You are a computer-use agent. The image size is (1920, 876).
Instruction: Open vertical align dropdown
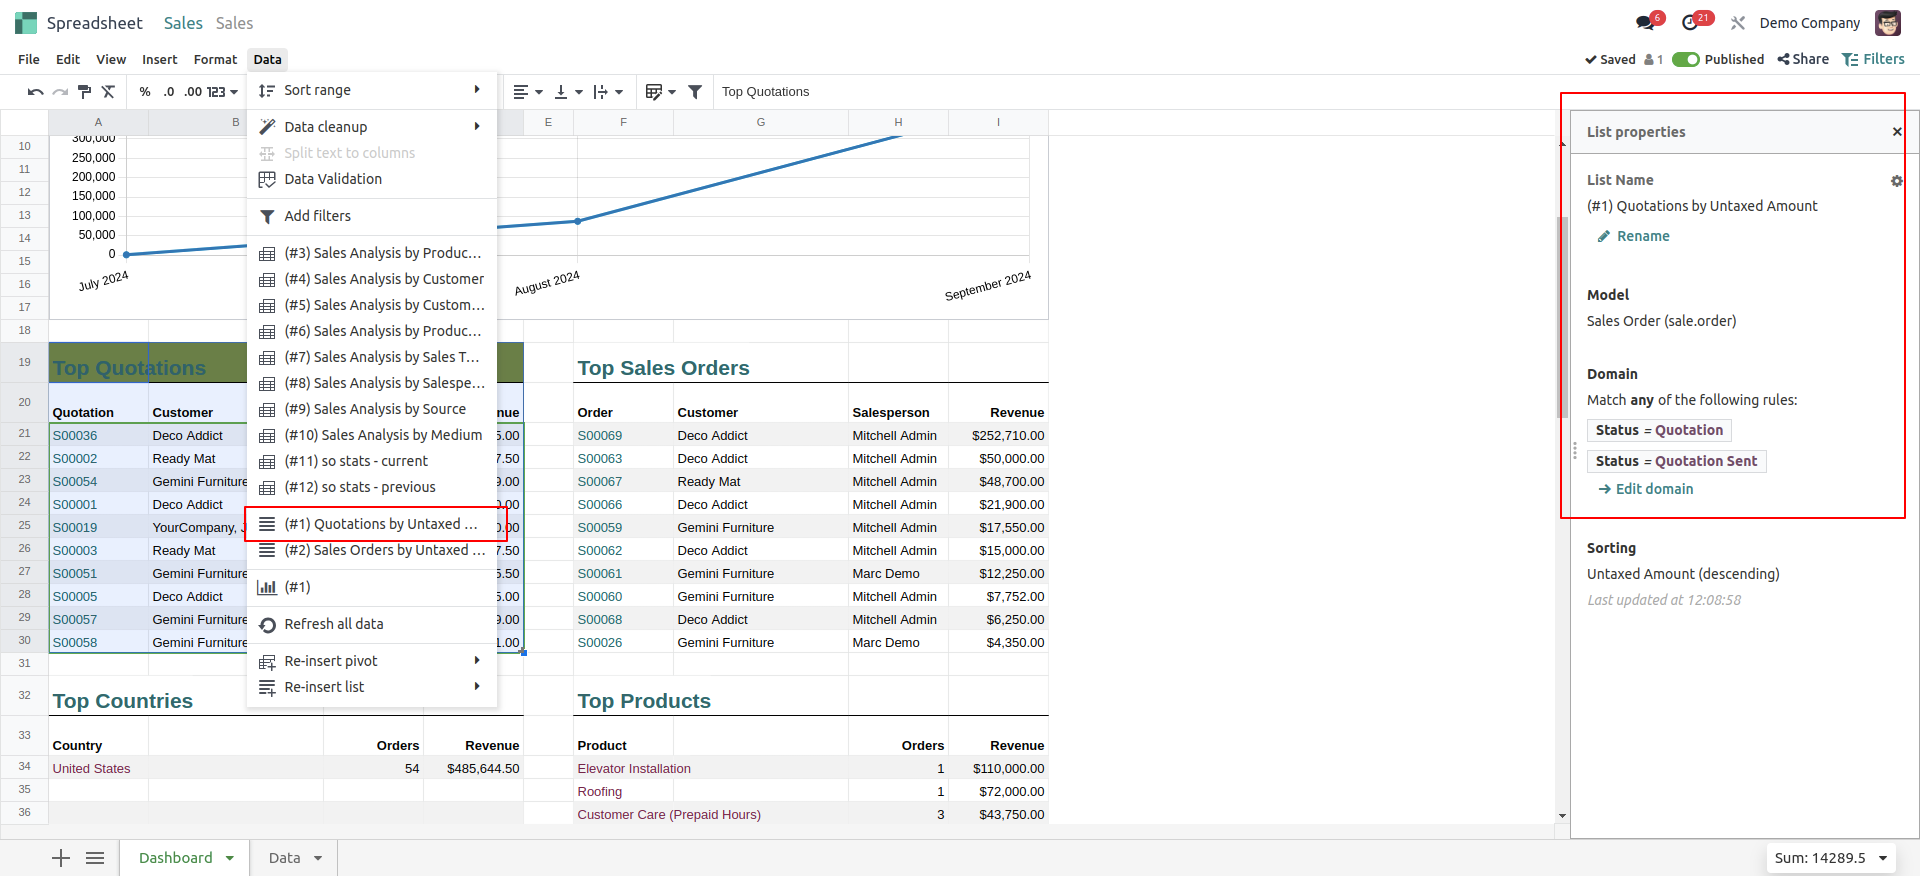click(x=567, y=92)
